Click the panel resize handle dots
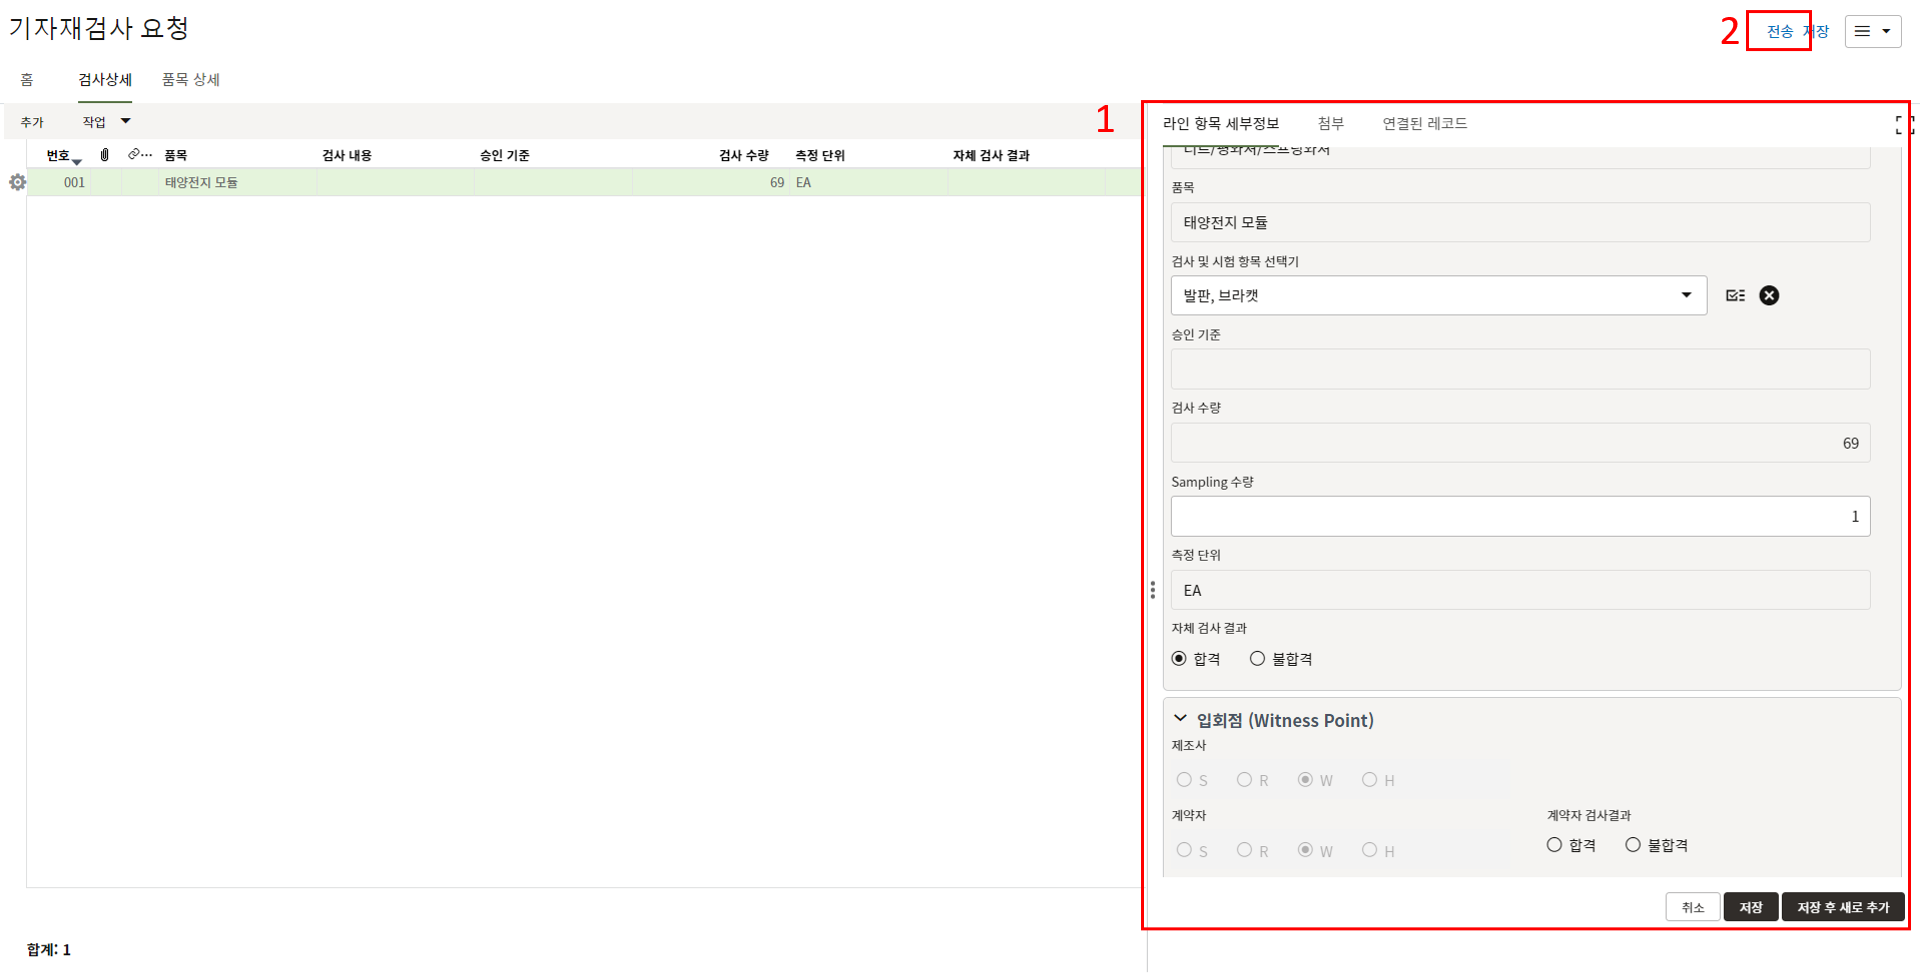The width and height of the screenshot is (1920, 980). 1153,590
